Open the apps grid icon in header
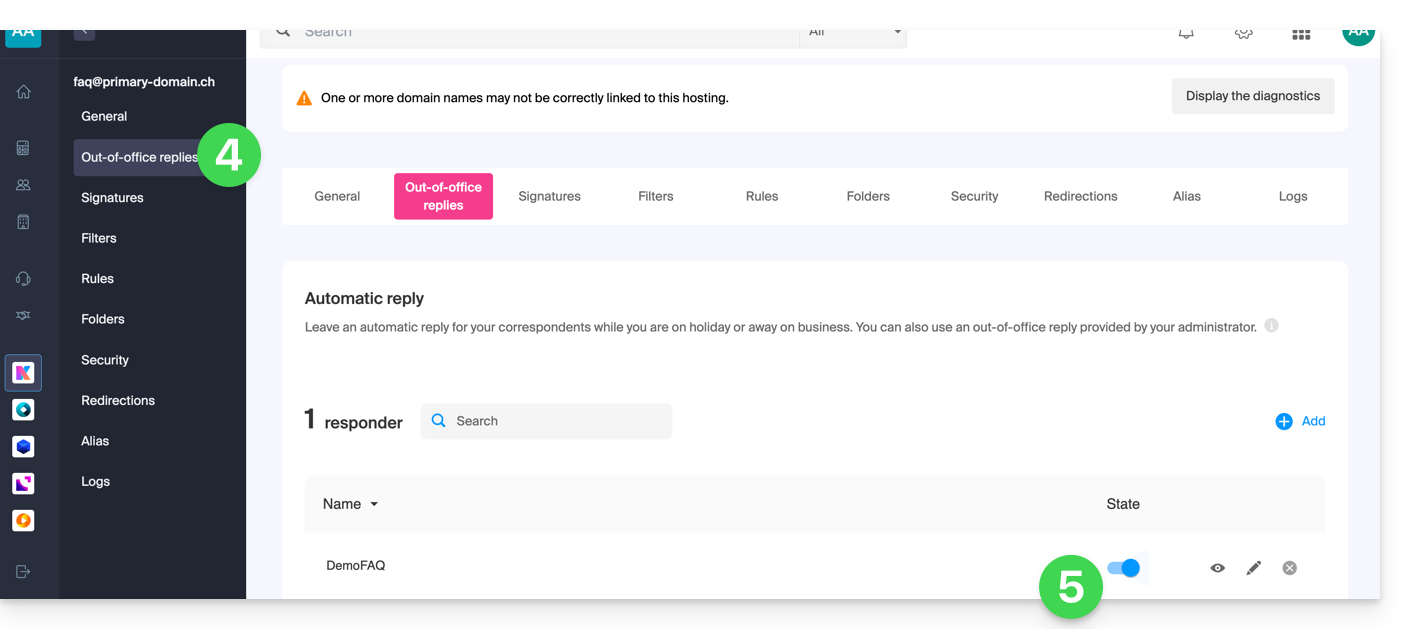 1301,34
